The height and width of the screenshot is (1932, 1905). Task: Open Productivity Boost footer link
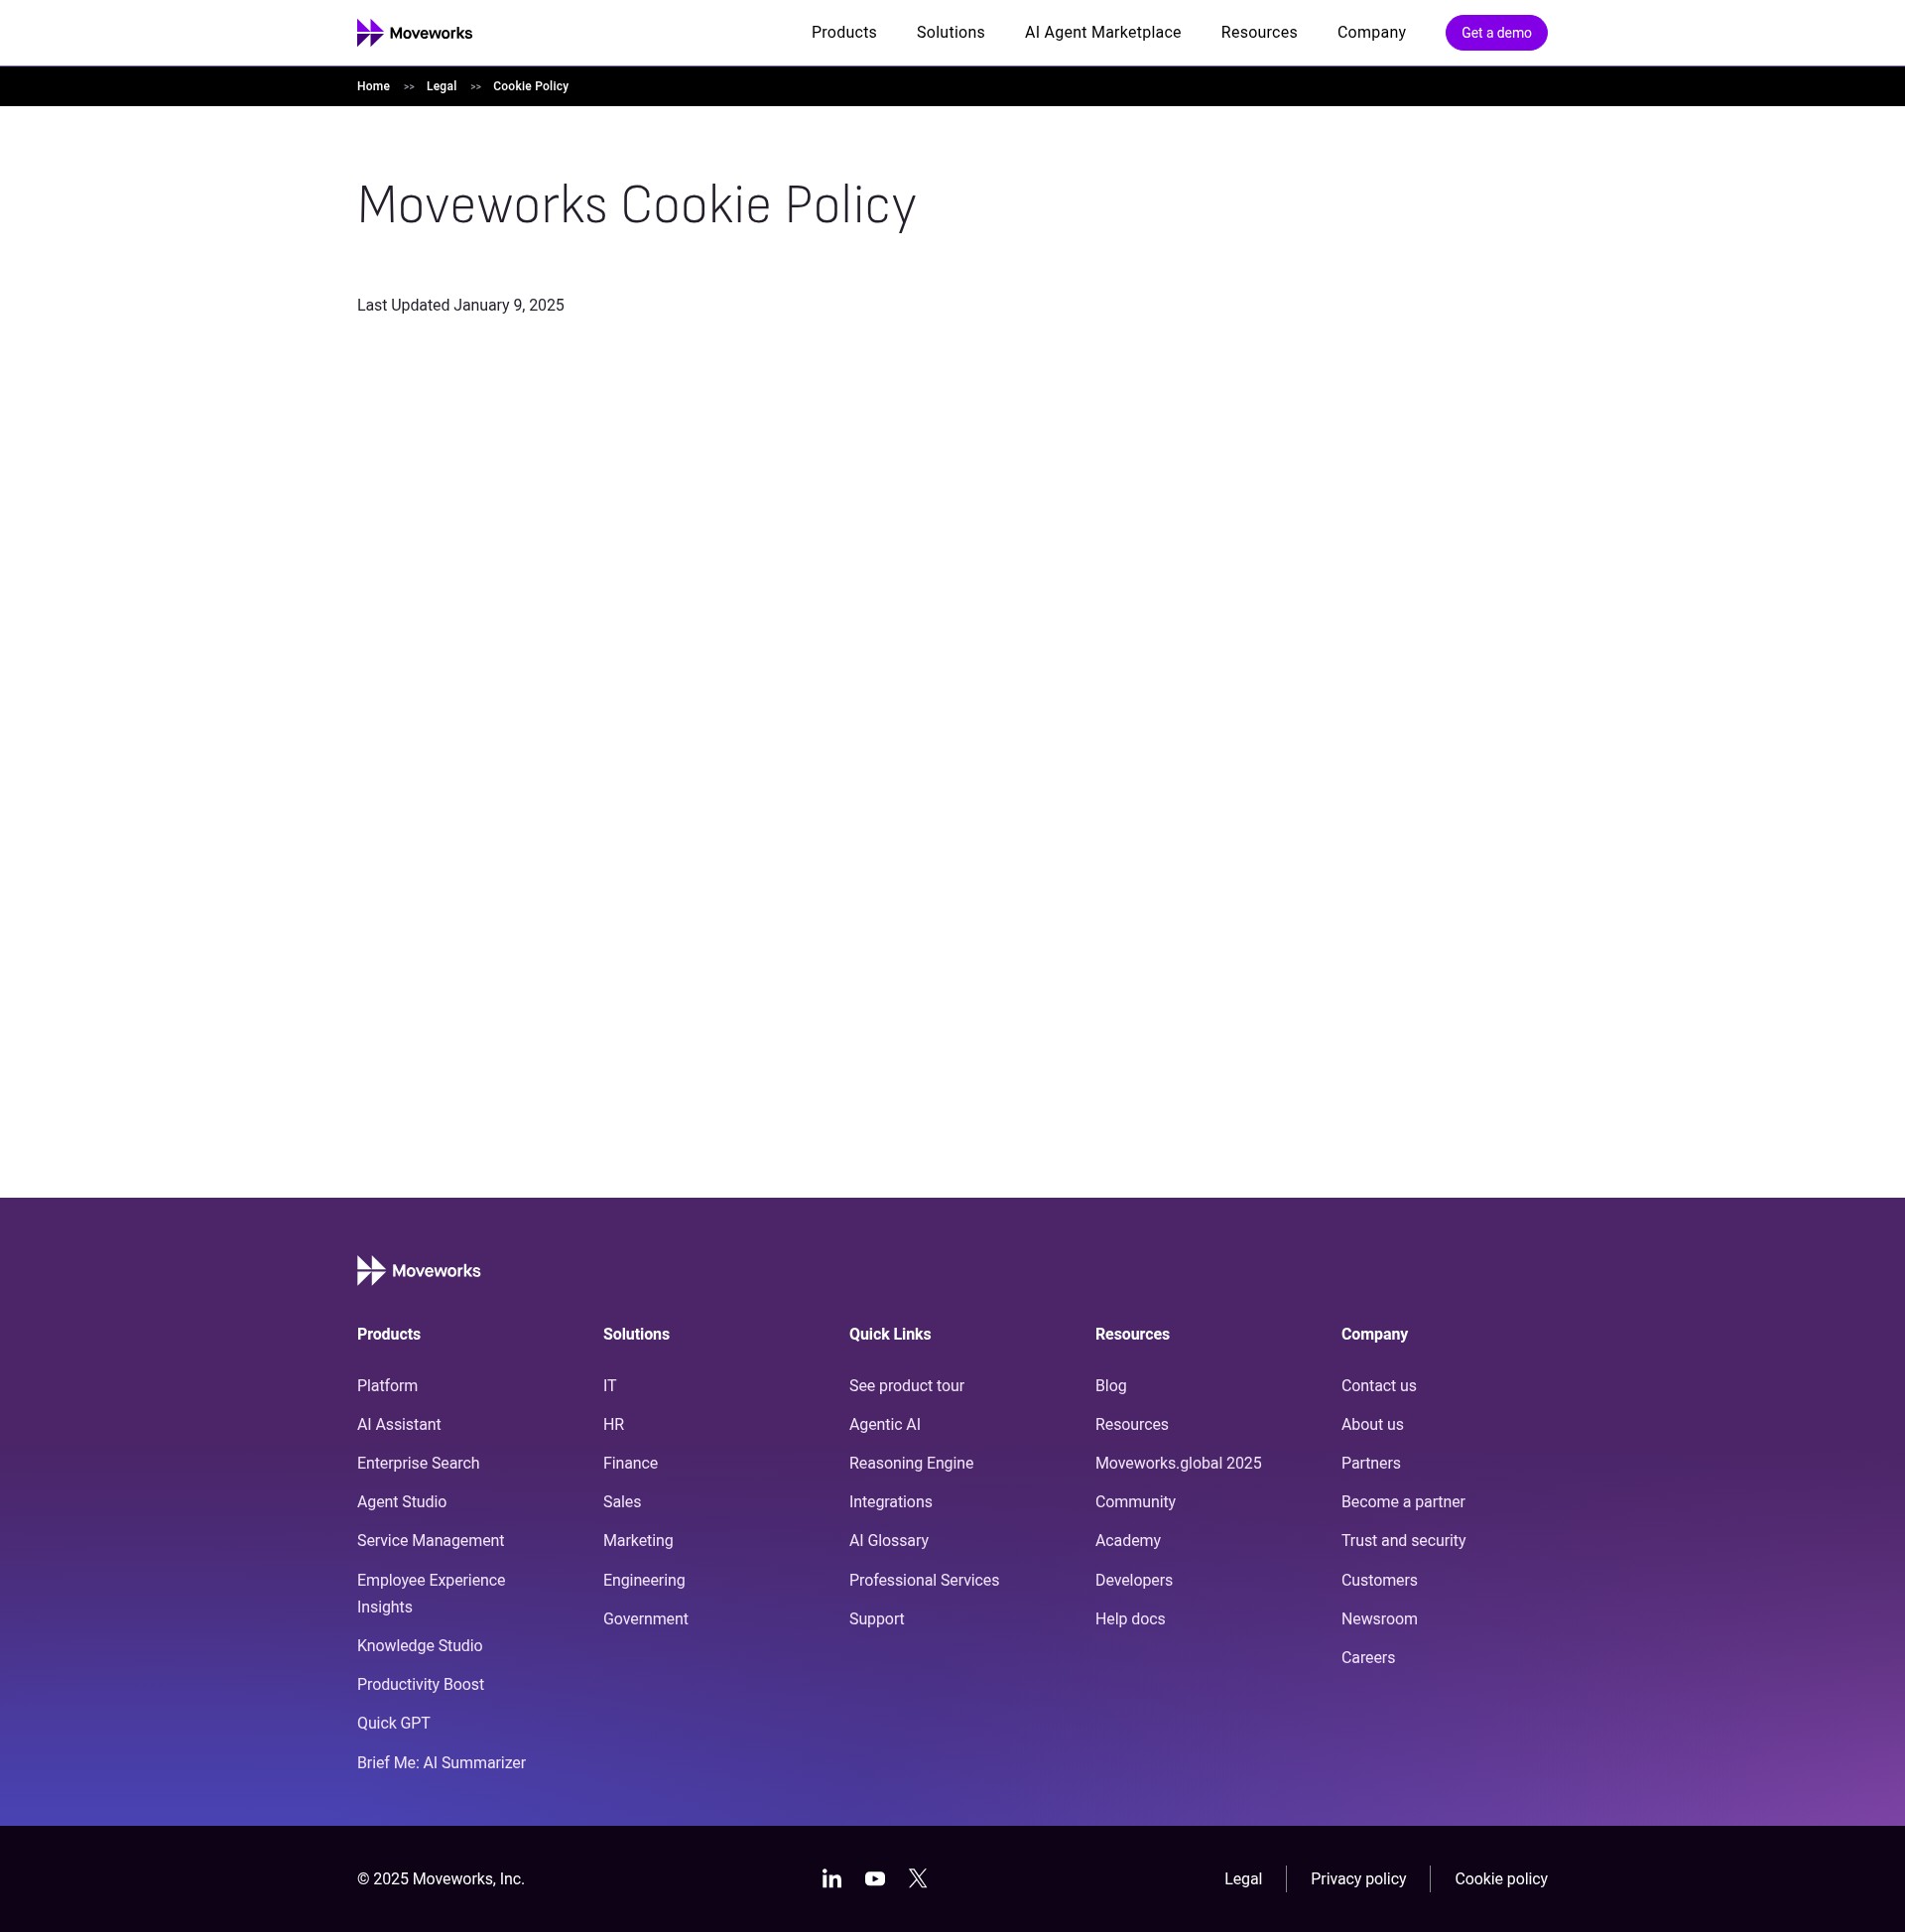(420, 1685)
